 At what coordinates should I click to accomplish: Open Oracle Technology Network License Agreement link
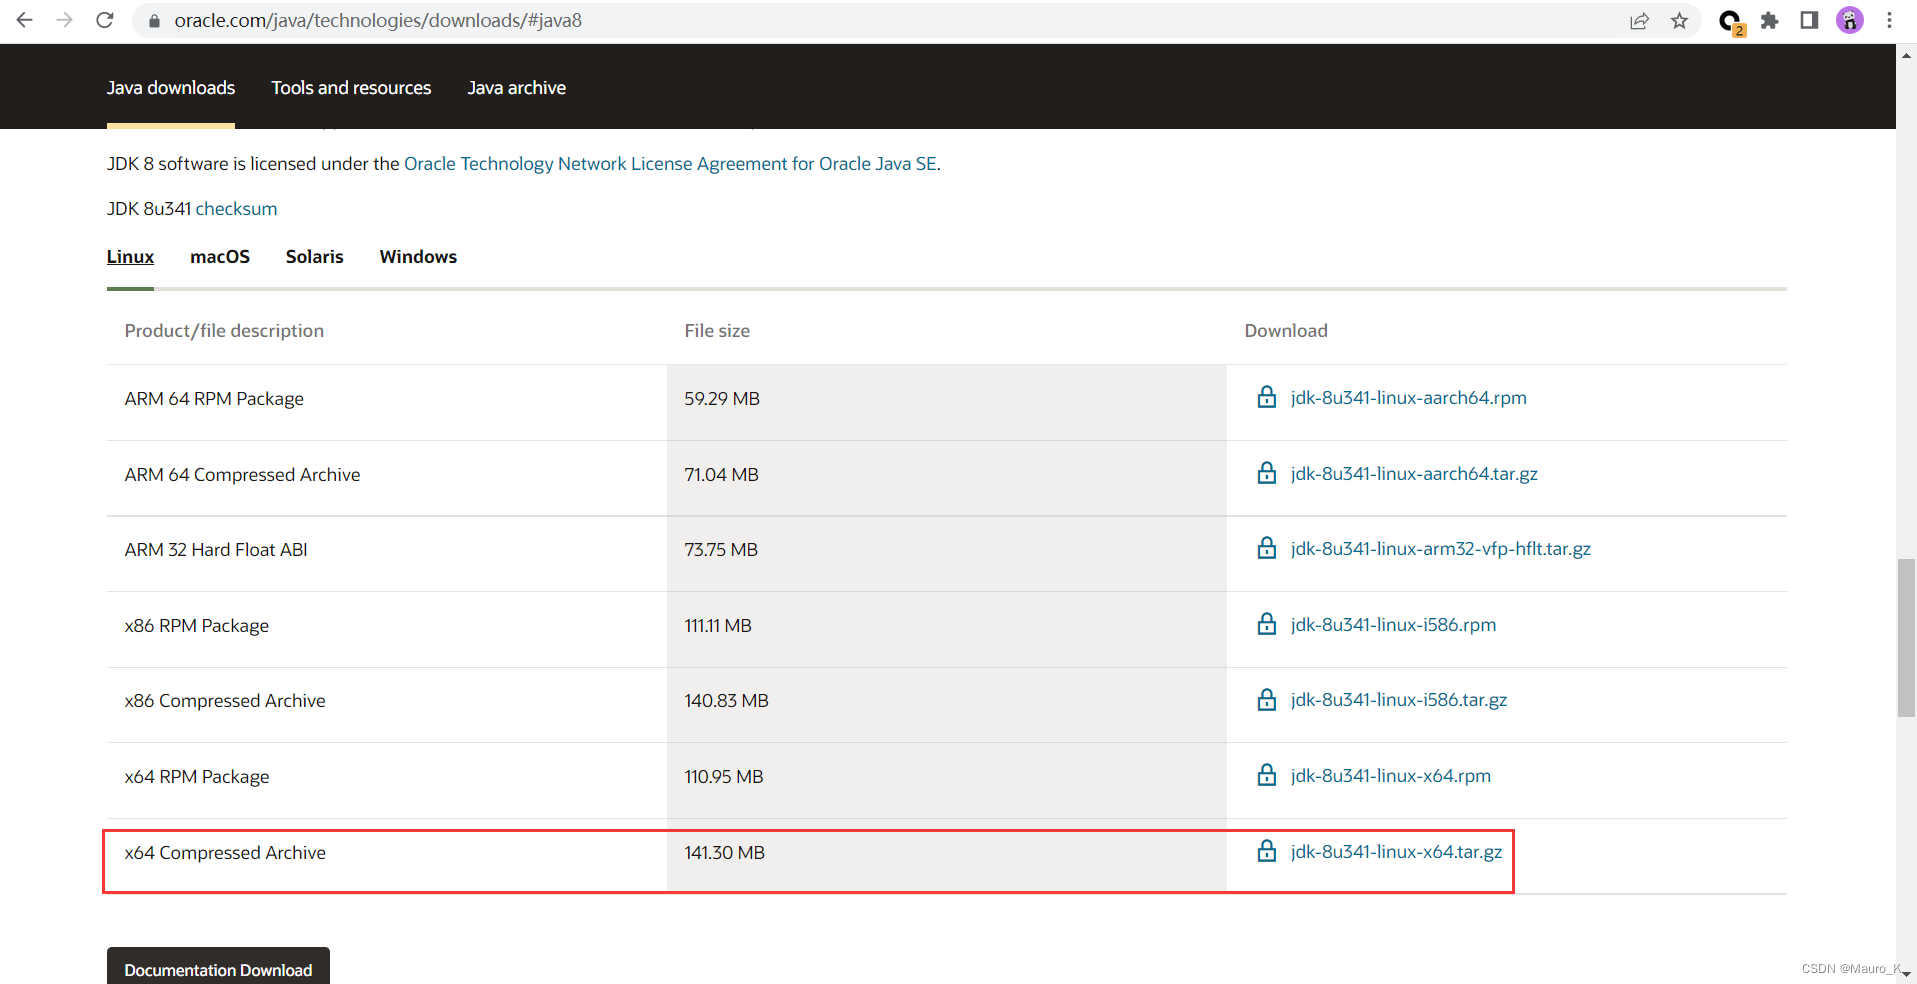pyautogui.click(x=670, y=164)
